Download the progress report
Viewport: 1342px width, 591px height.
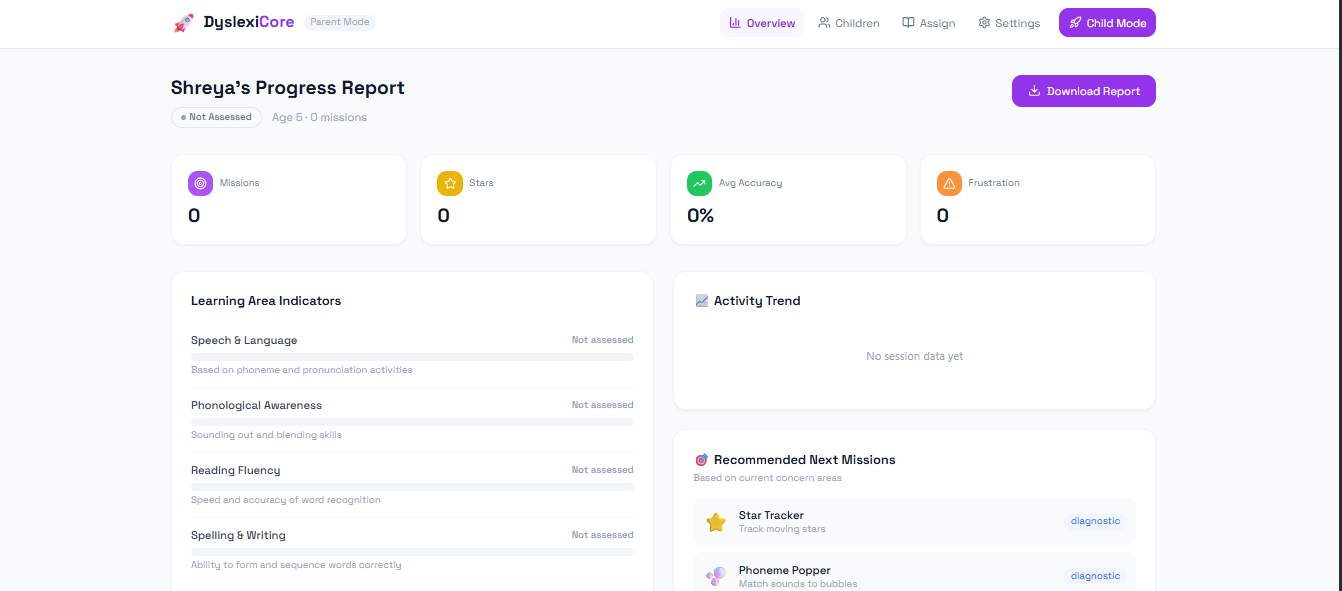pyautogui.click(x=1084, y=91)
